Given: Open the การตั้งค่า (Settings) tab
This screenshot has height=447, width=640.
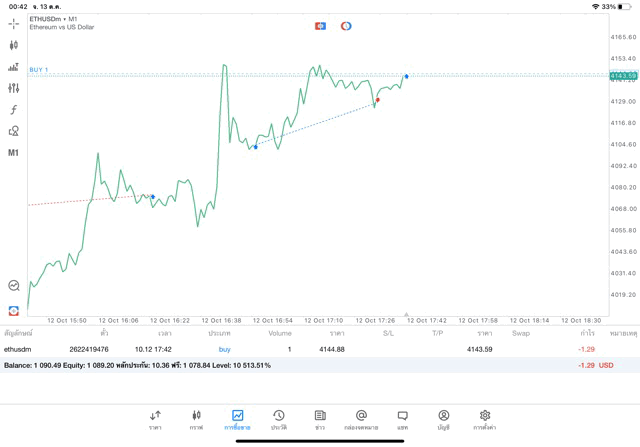Looking at the screenshot, I should click(x=485, y=420).
